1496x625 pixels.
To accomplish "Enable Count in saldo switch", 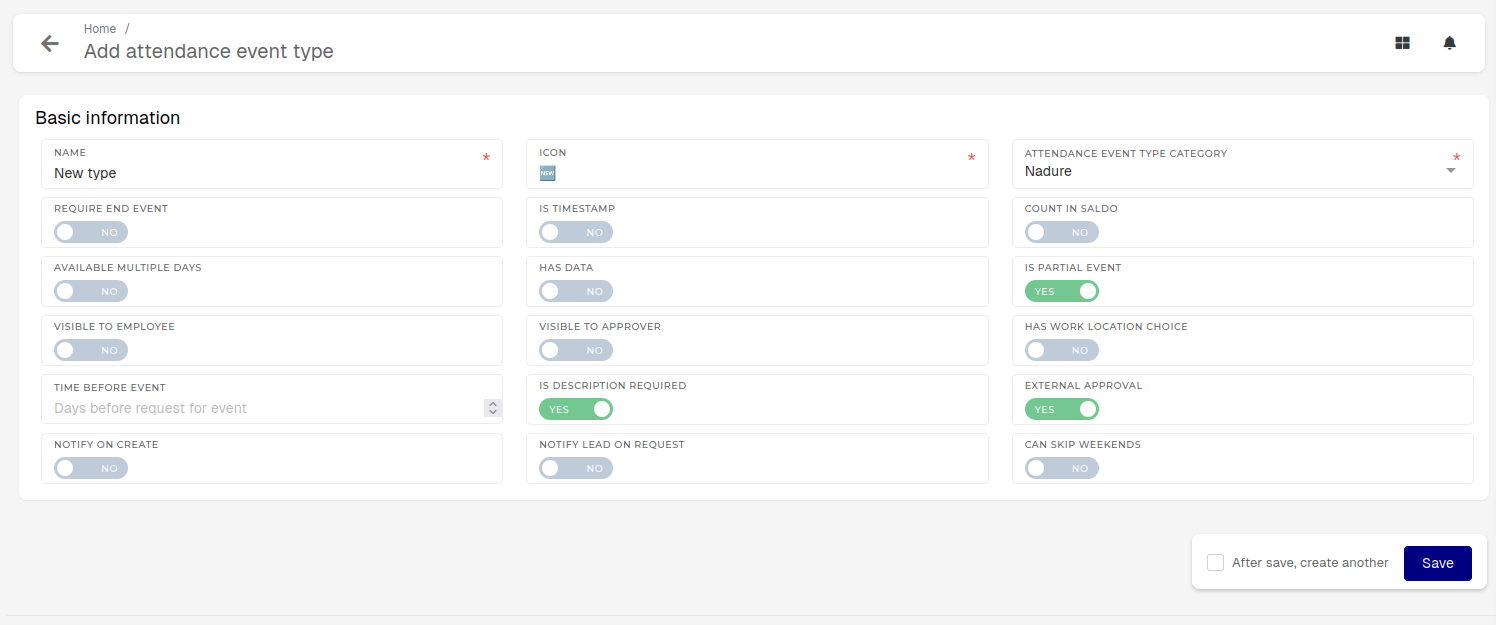I will (1062, 232).
